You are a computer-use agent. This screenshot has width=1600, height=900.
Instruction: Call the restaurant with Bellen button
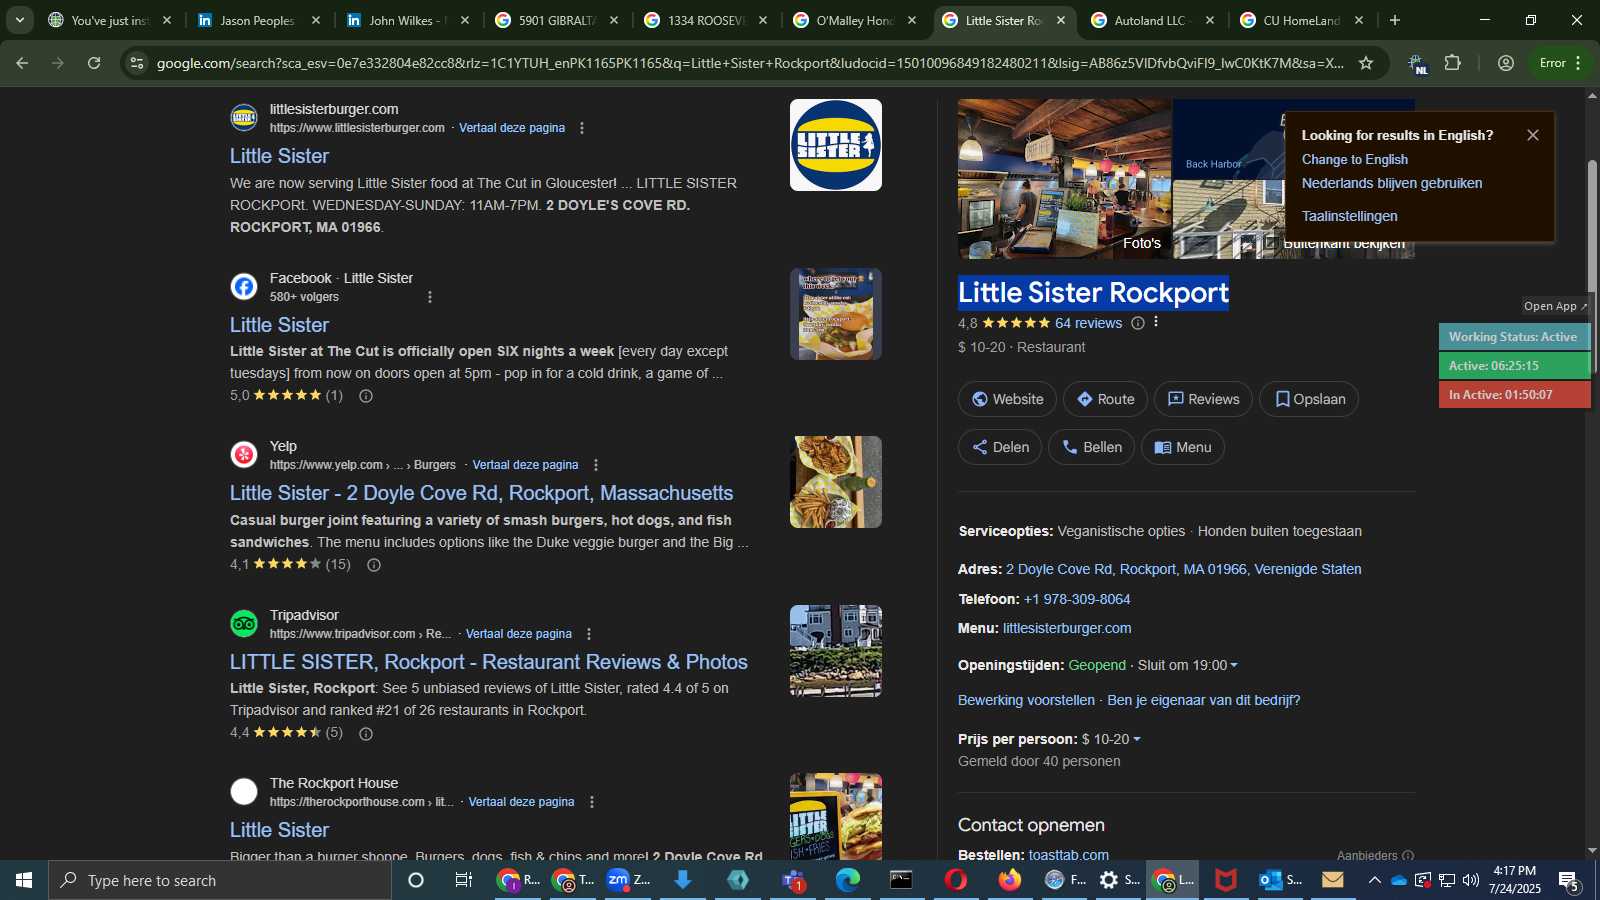pyautogui.click(x=1091, y=447)
